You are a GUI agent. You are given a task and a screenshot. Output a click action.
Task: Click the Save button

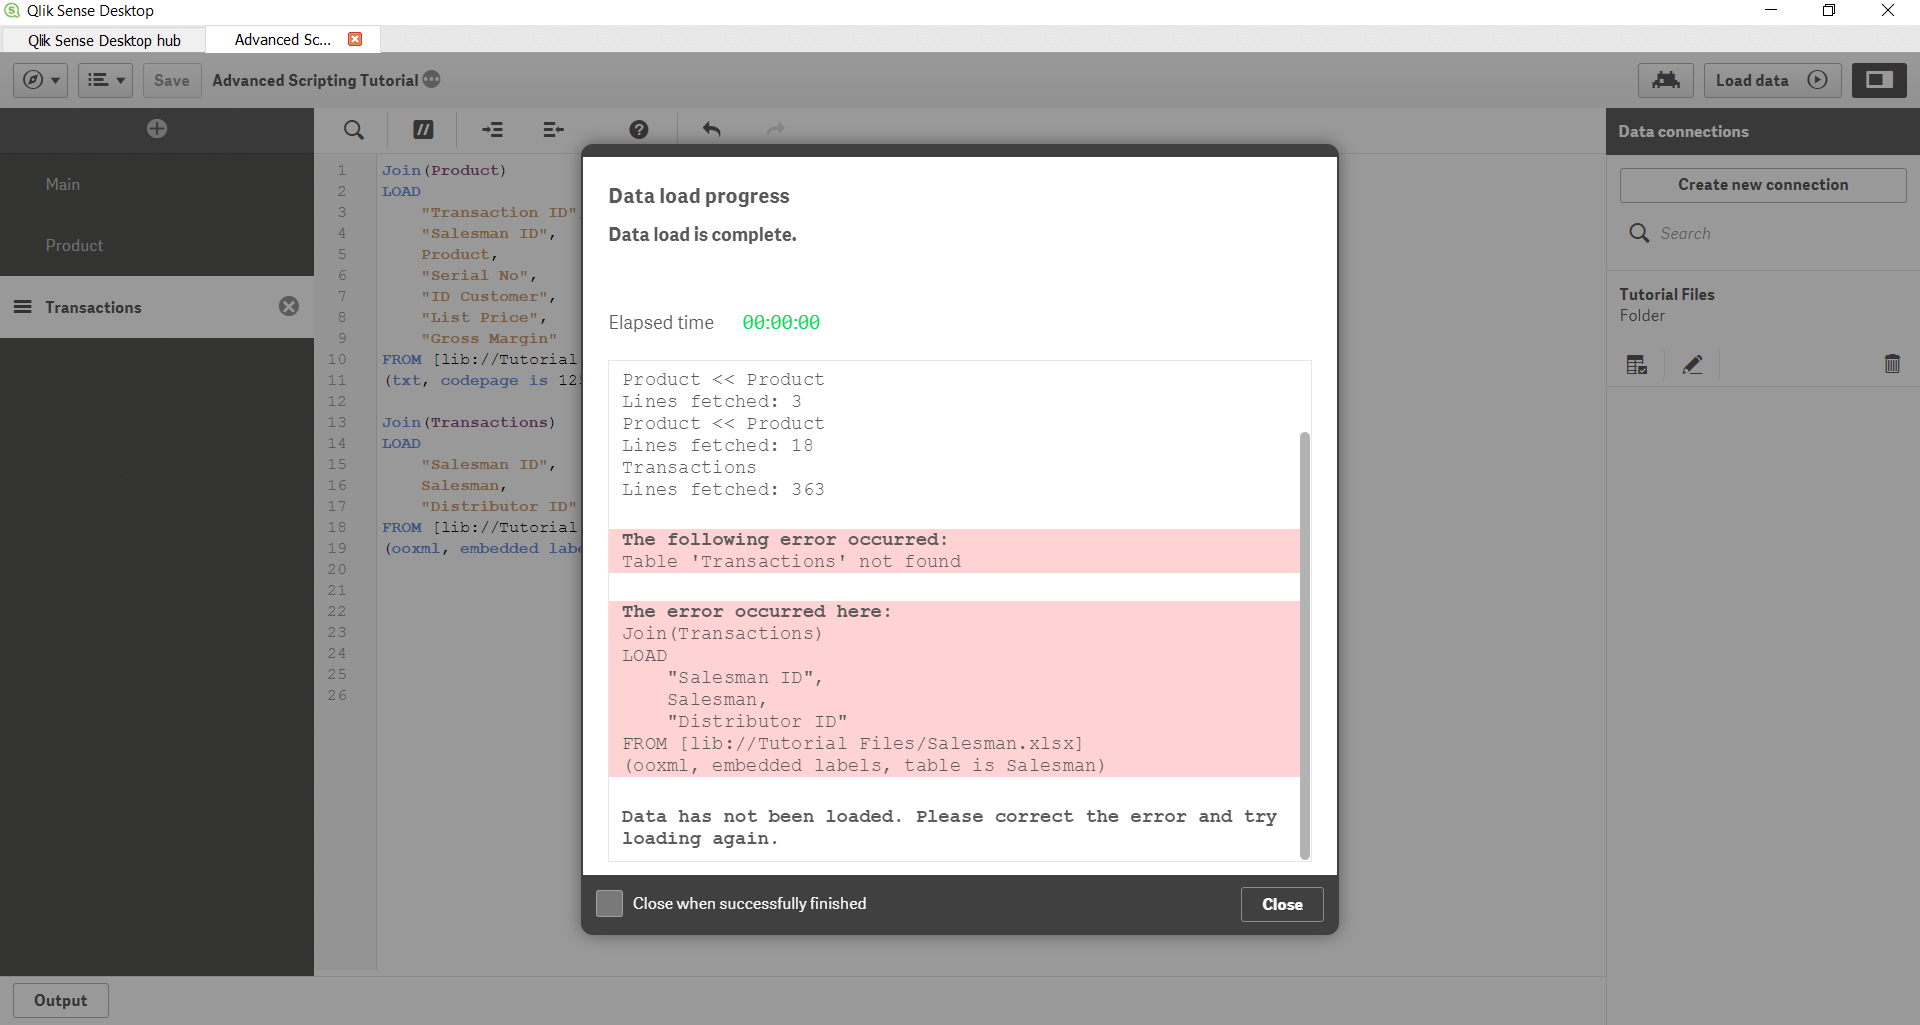click(x=172, y=80)
